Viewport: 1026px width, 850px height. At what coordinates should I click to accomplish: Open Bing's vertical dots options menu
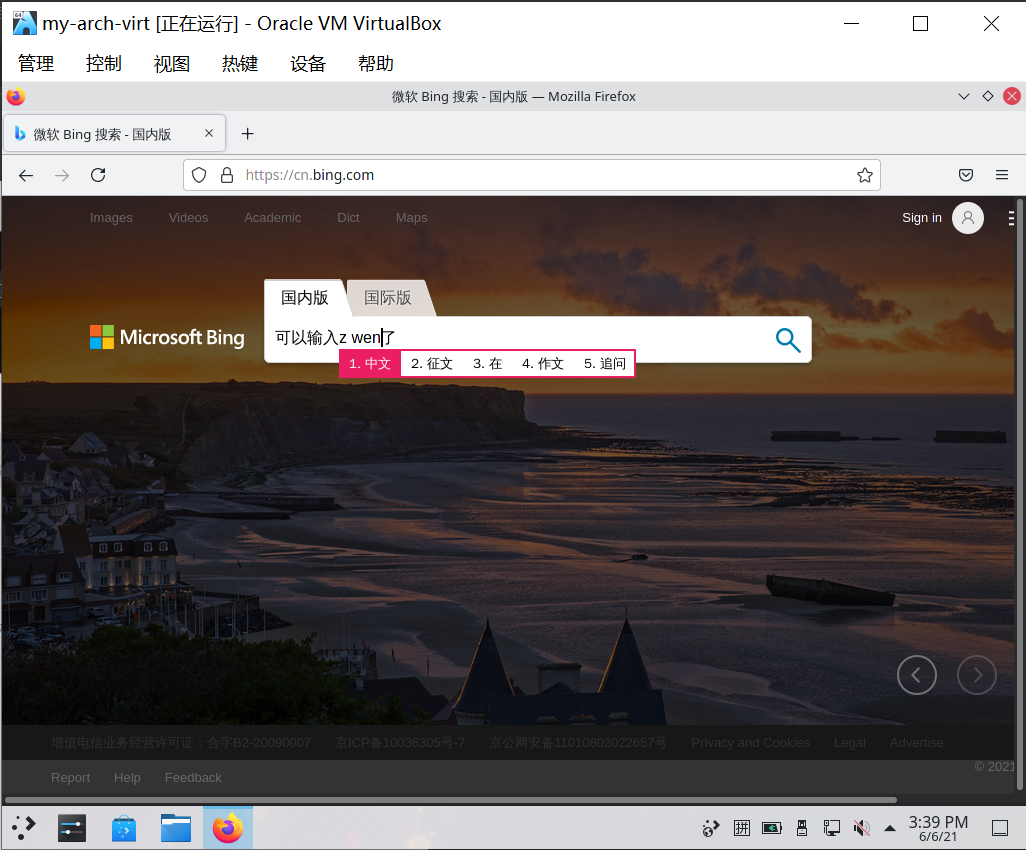(x=1011, y=218)
